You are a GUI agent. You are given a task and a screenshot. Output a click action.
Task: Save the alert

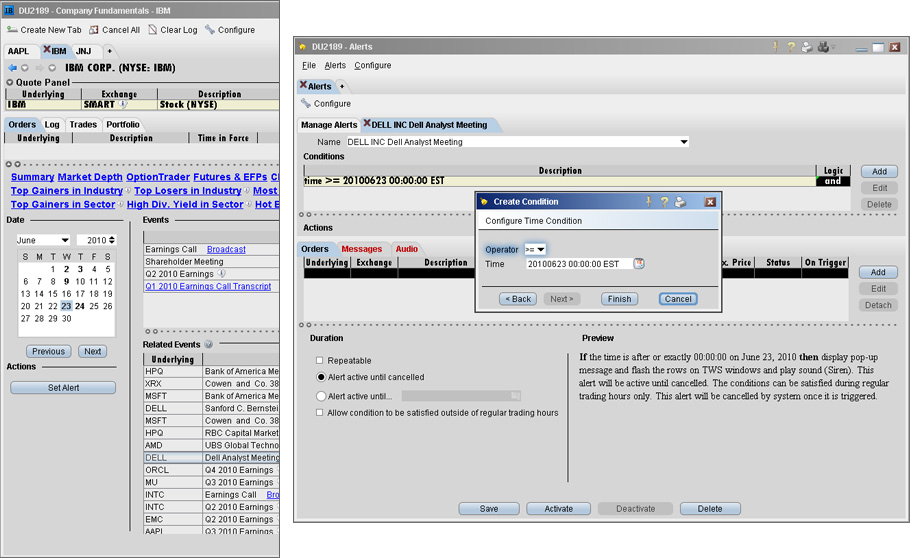click(489, 509)
